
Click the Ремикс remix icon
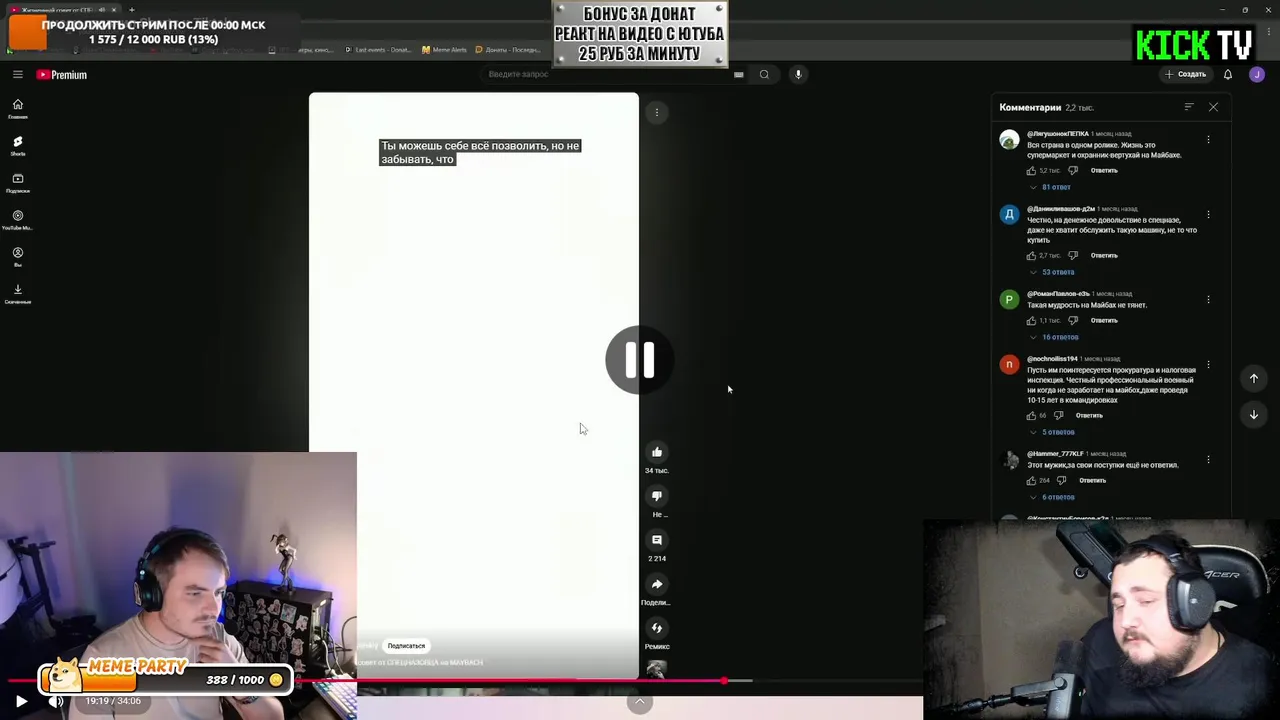pyautogui.click(x=657, y=628)
